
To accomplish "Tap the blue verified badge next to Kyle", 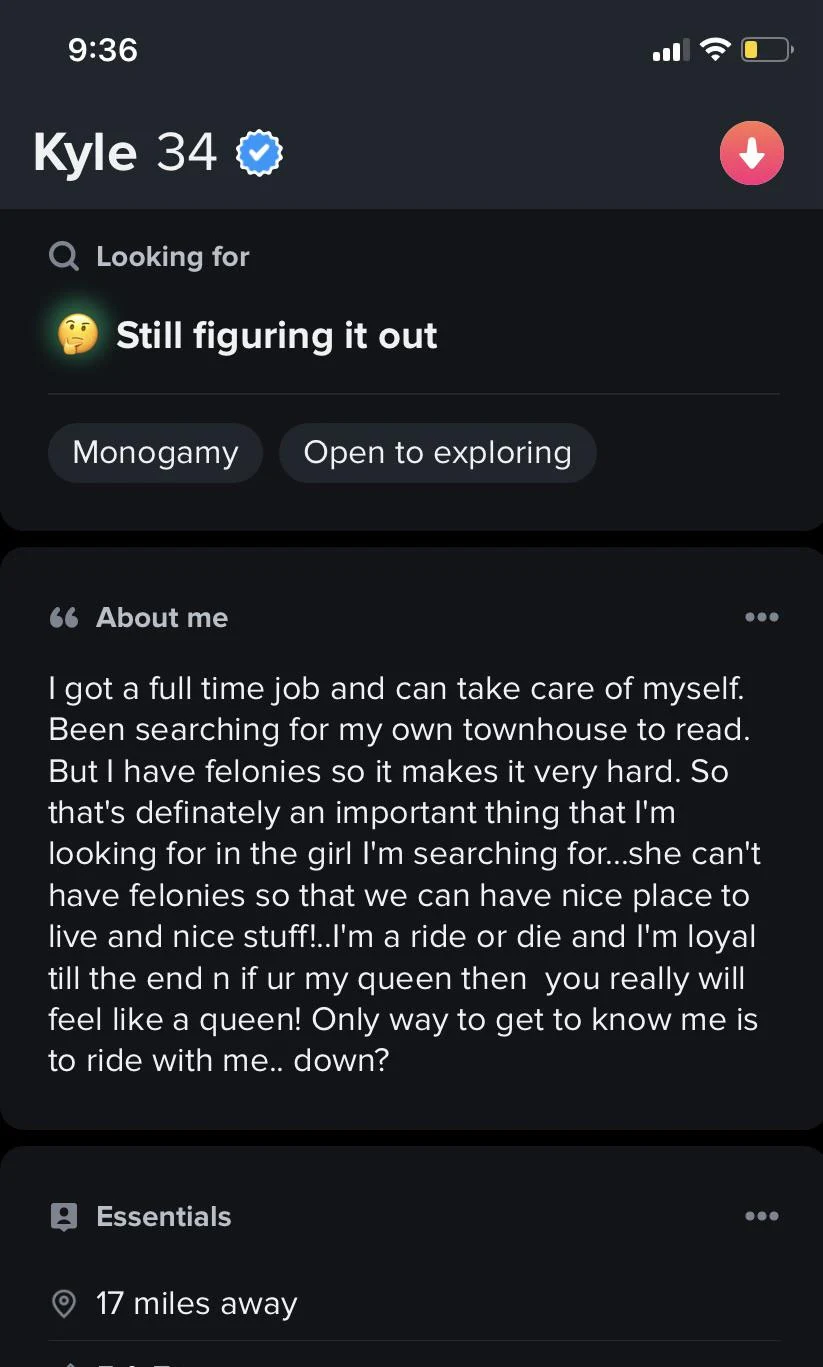I will click(x=259, y=154).
